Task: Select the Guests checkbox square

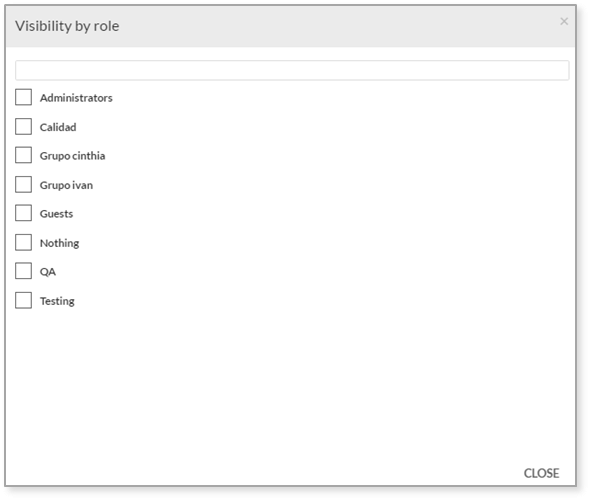Action: pos(23,213)
